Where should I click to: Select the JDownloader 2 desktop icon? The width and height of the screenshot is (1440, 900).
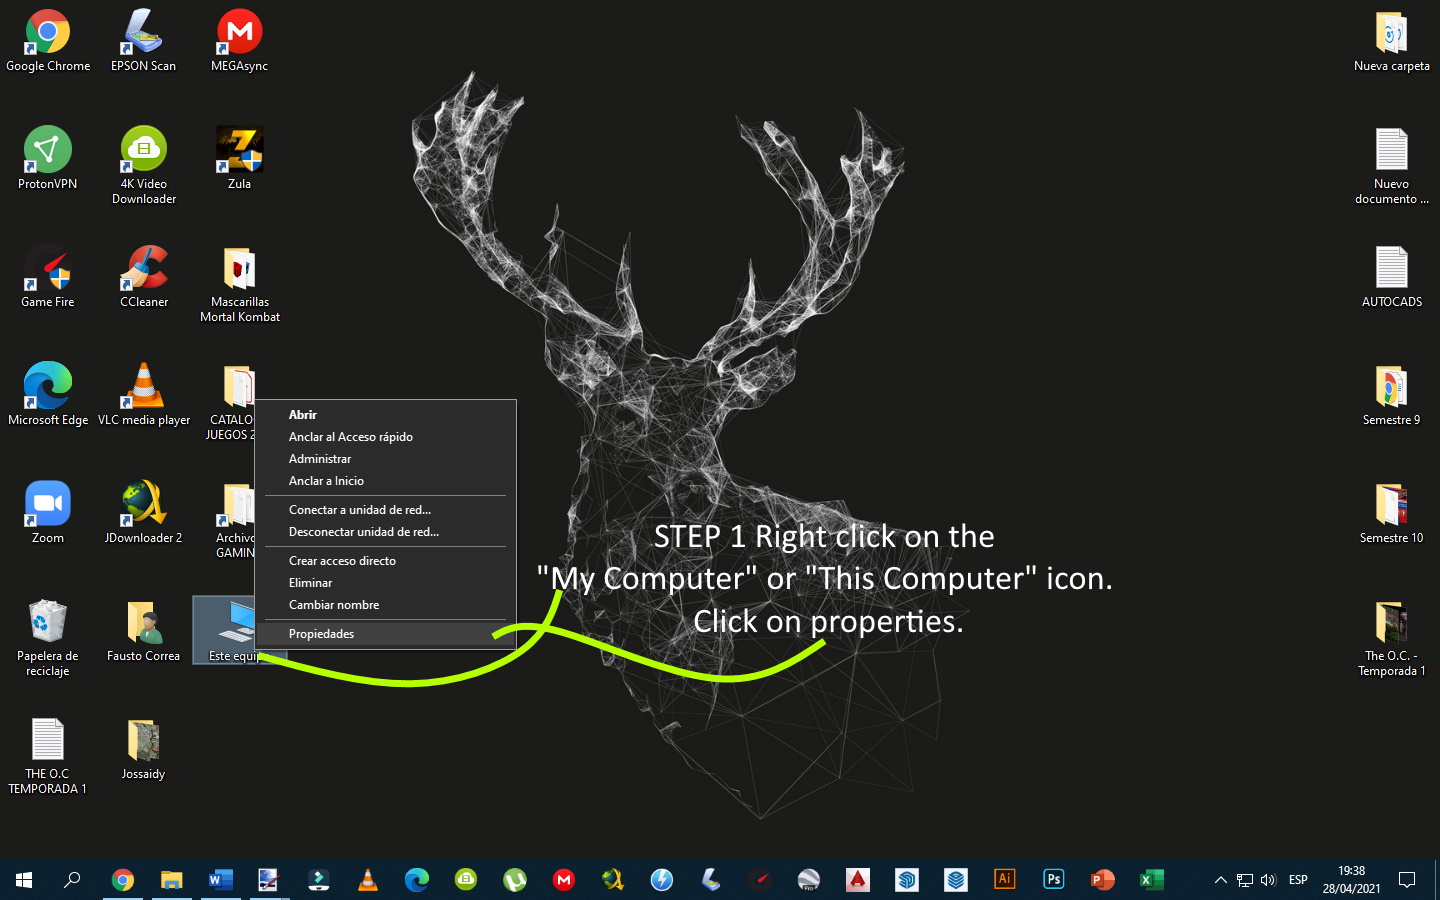144,512
